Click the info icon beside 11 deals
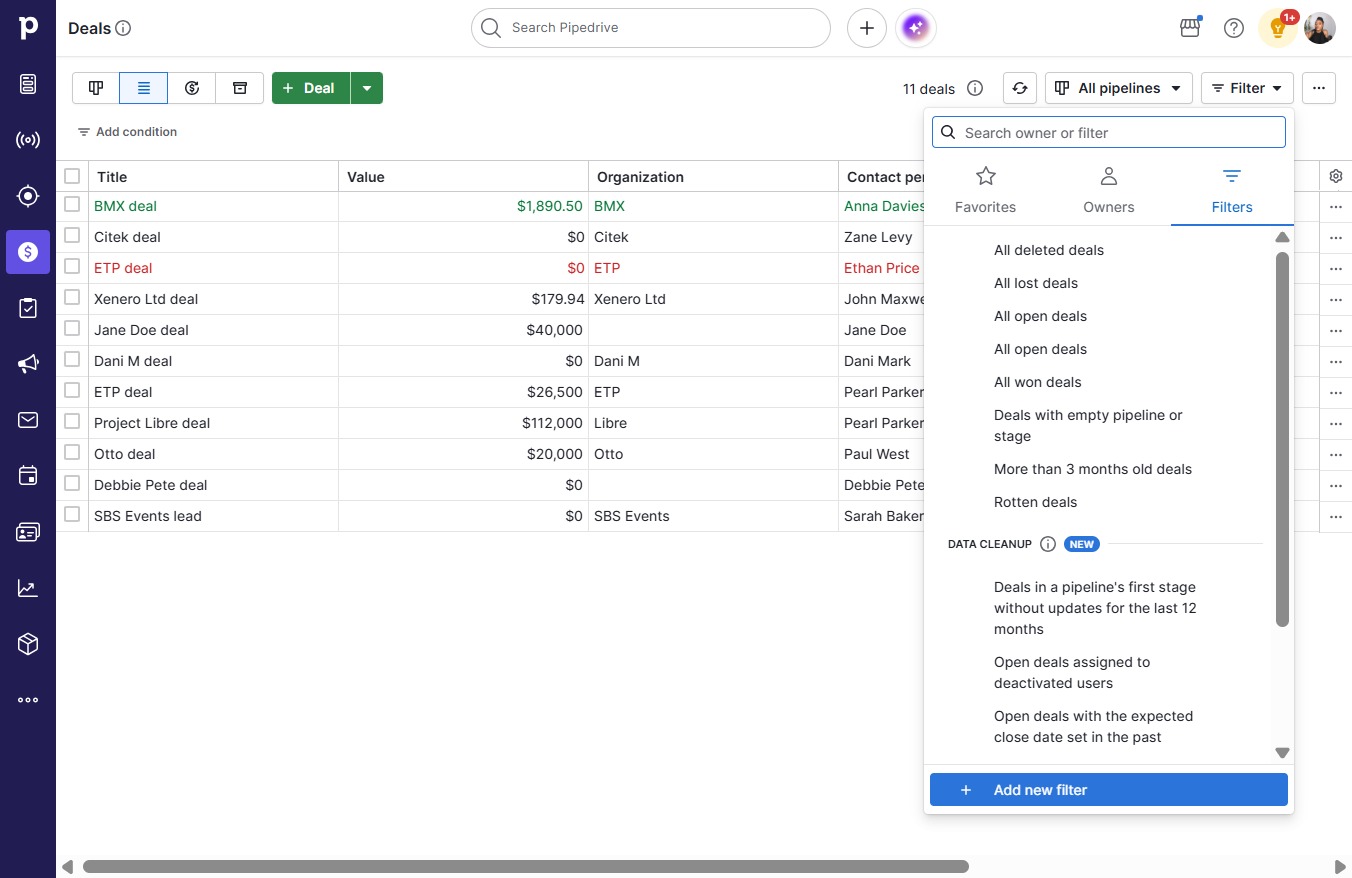 975,88
